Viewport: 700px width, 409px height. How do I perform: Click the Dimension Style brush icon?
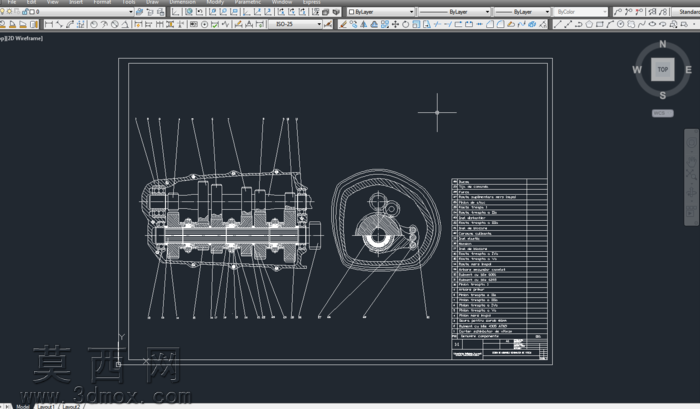328,24
